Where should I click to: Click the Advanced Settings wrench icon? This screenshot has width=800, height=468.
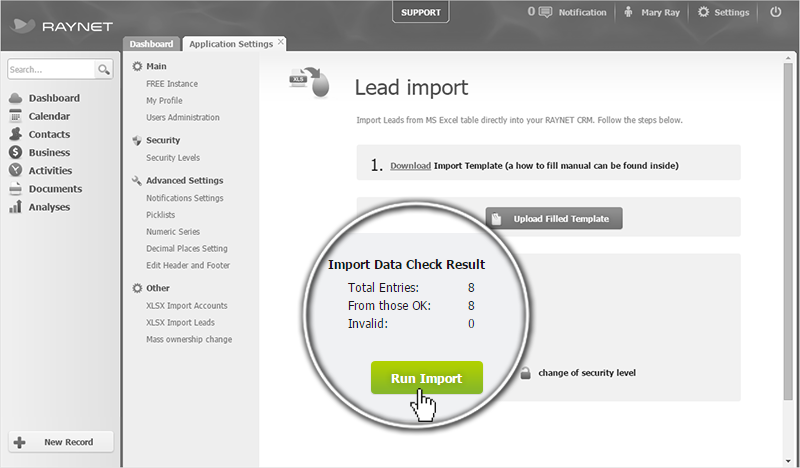(137, 181)
